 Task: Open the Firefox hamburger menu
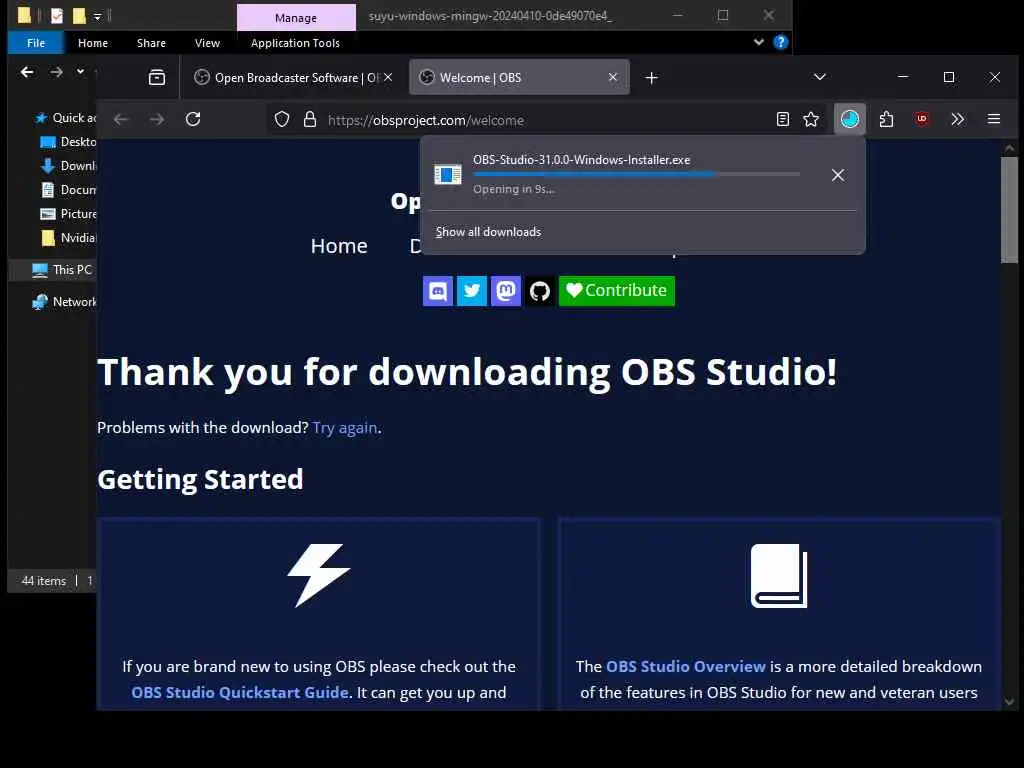pyautogui.click(x=994, y=119)
